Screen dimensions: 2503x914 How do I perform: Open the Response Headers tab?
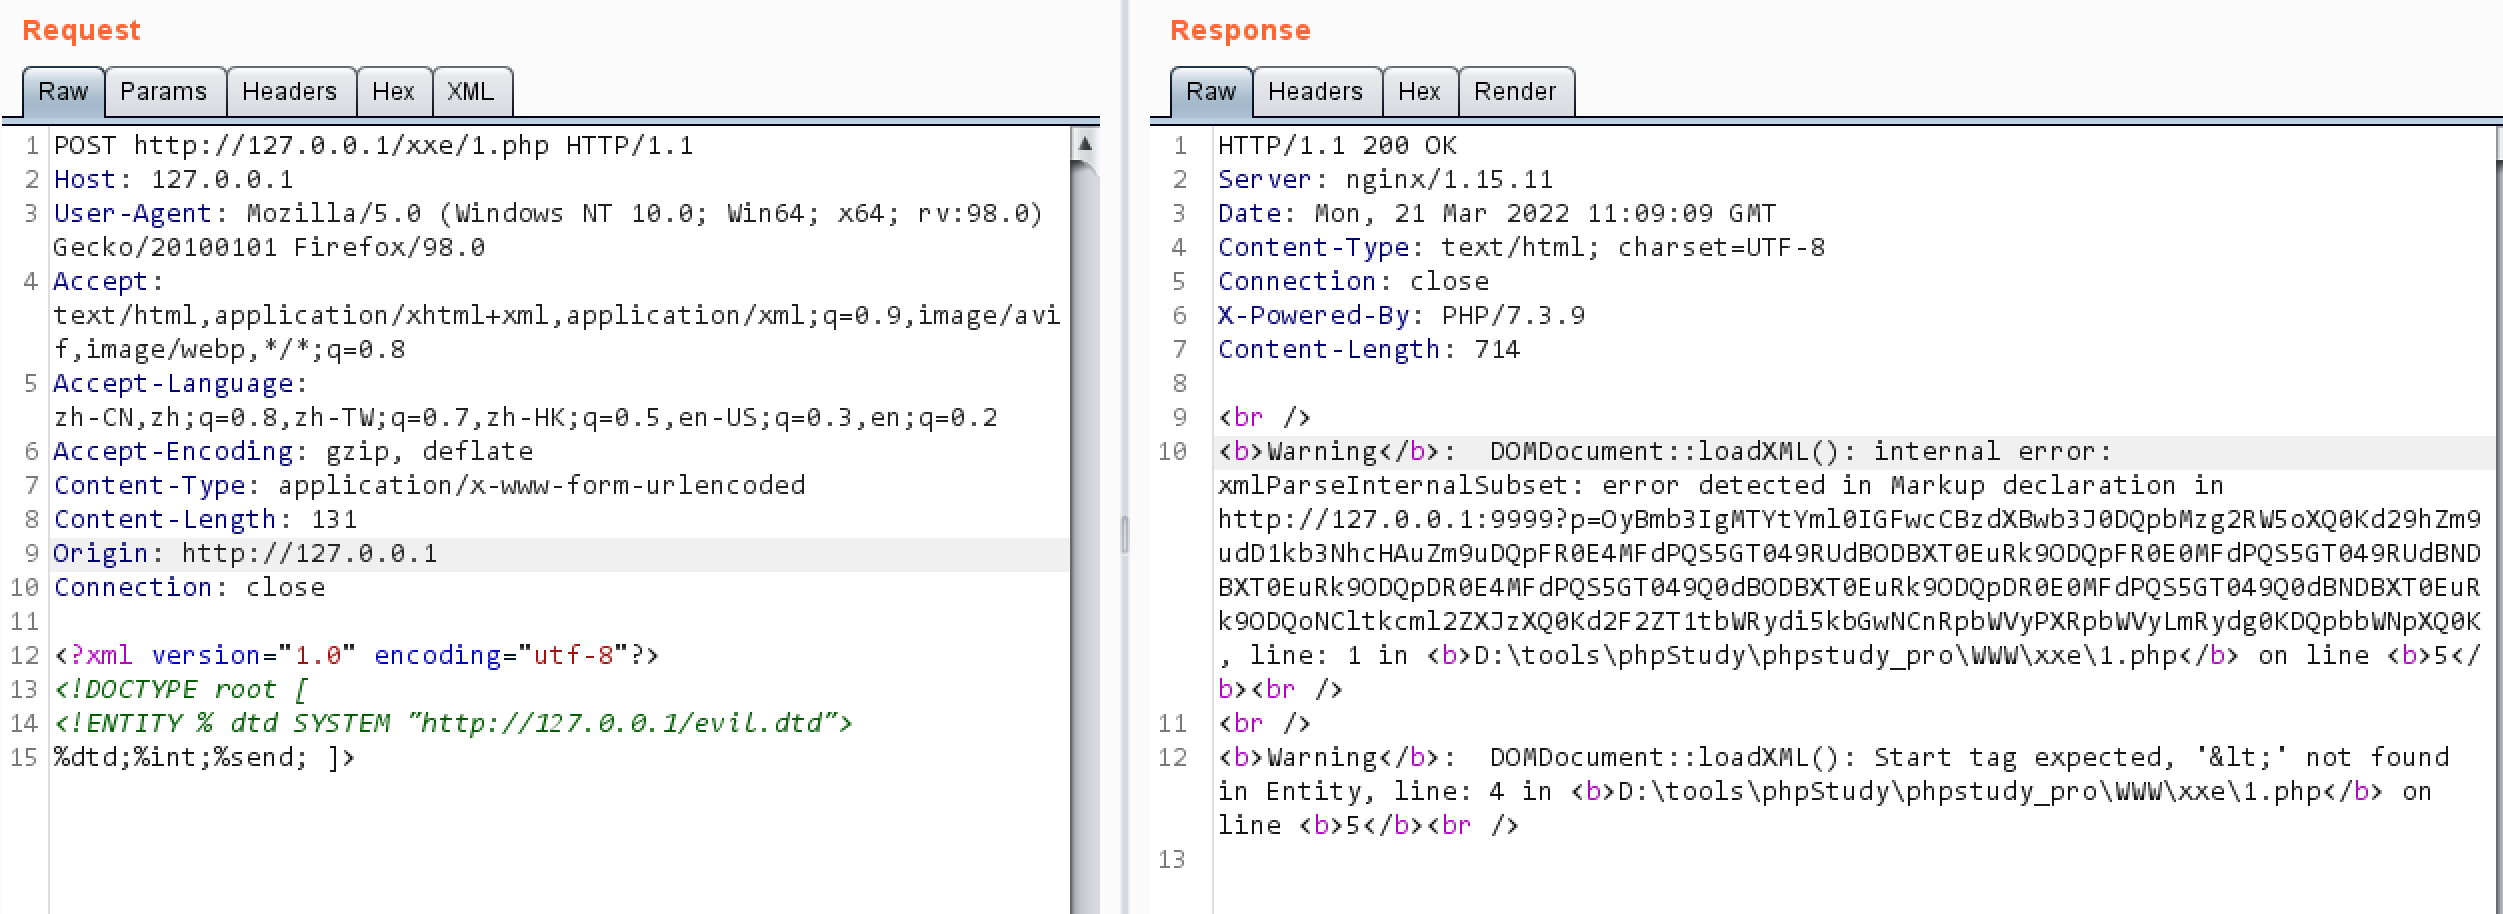pyautogui.click(x=1316, y=92)
